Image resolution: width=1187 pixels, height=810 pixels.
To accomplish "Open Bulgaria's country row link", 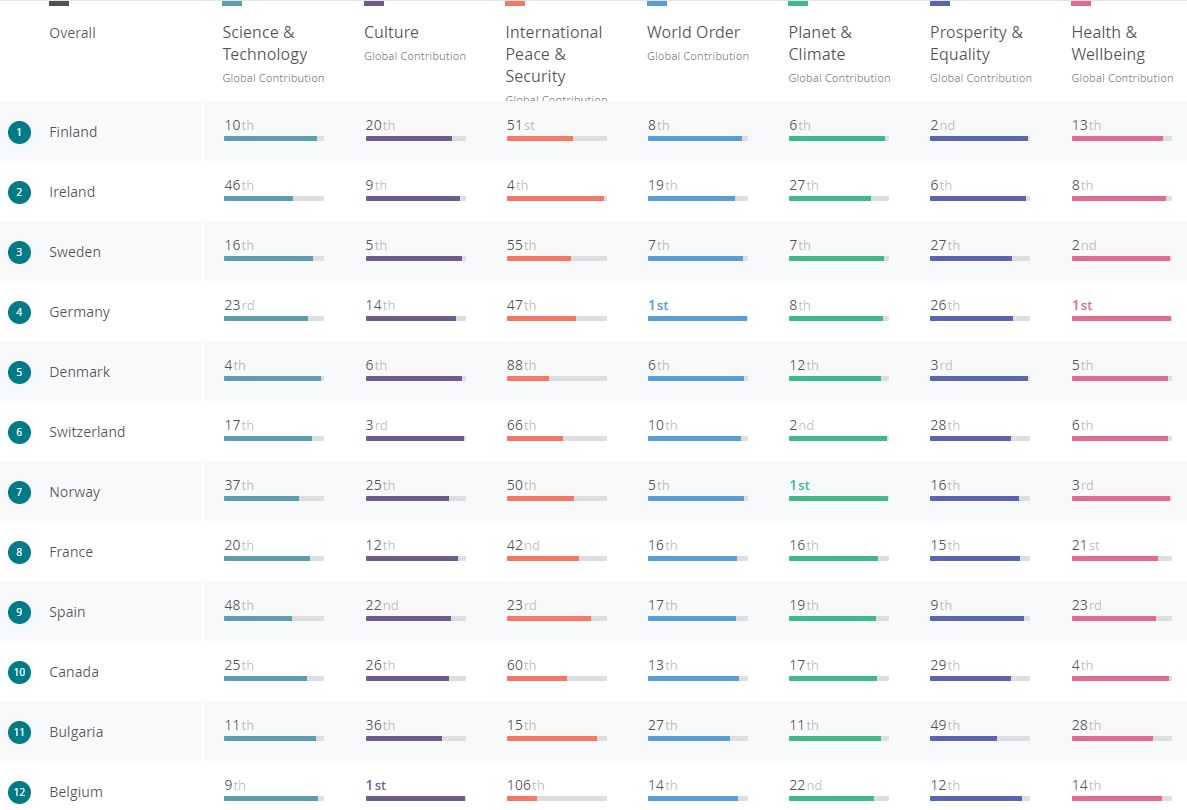I will coord(76,732).
